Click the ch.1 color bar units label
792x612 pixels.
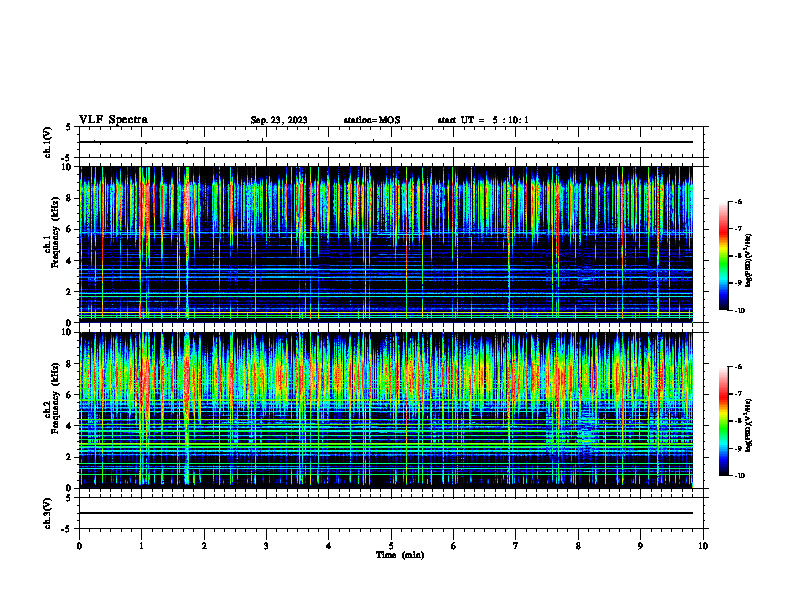[x=749, y=261]
